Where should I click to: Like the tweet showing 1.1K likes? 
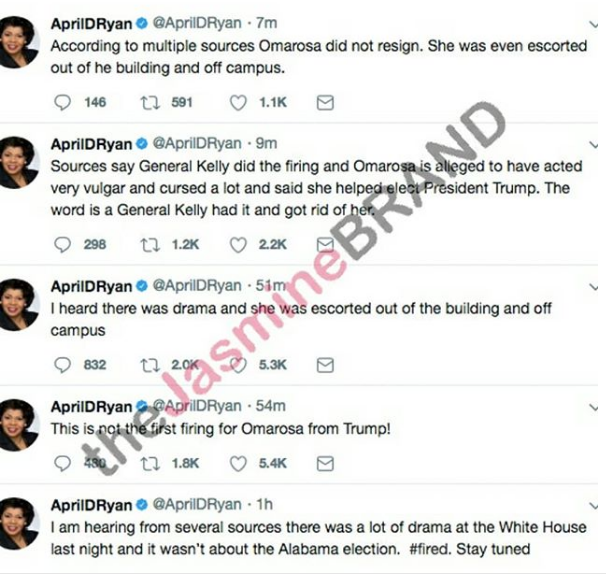[x=238, y=103]
